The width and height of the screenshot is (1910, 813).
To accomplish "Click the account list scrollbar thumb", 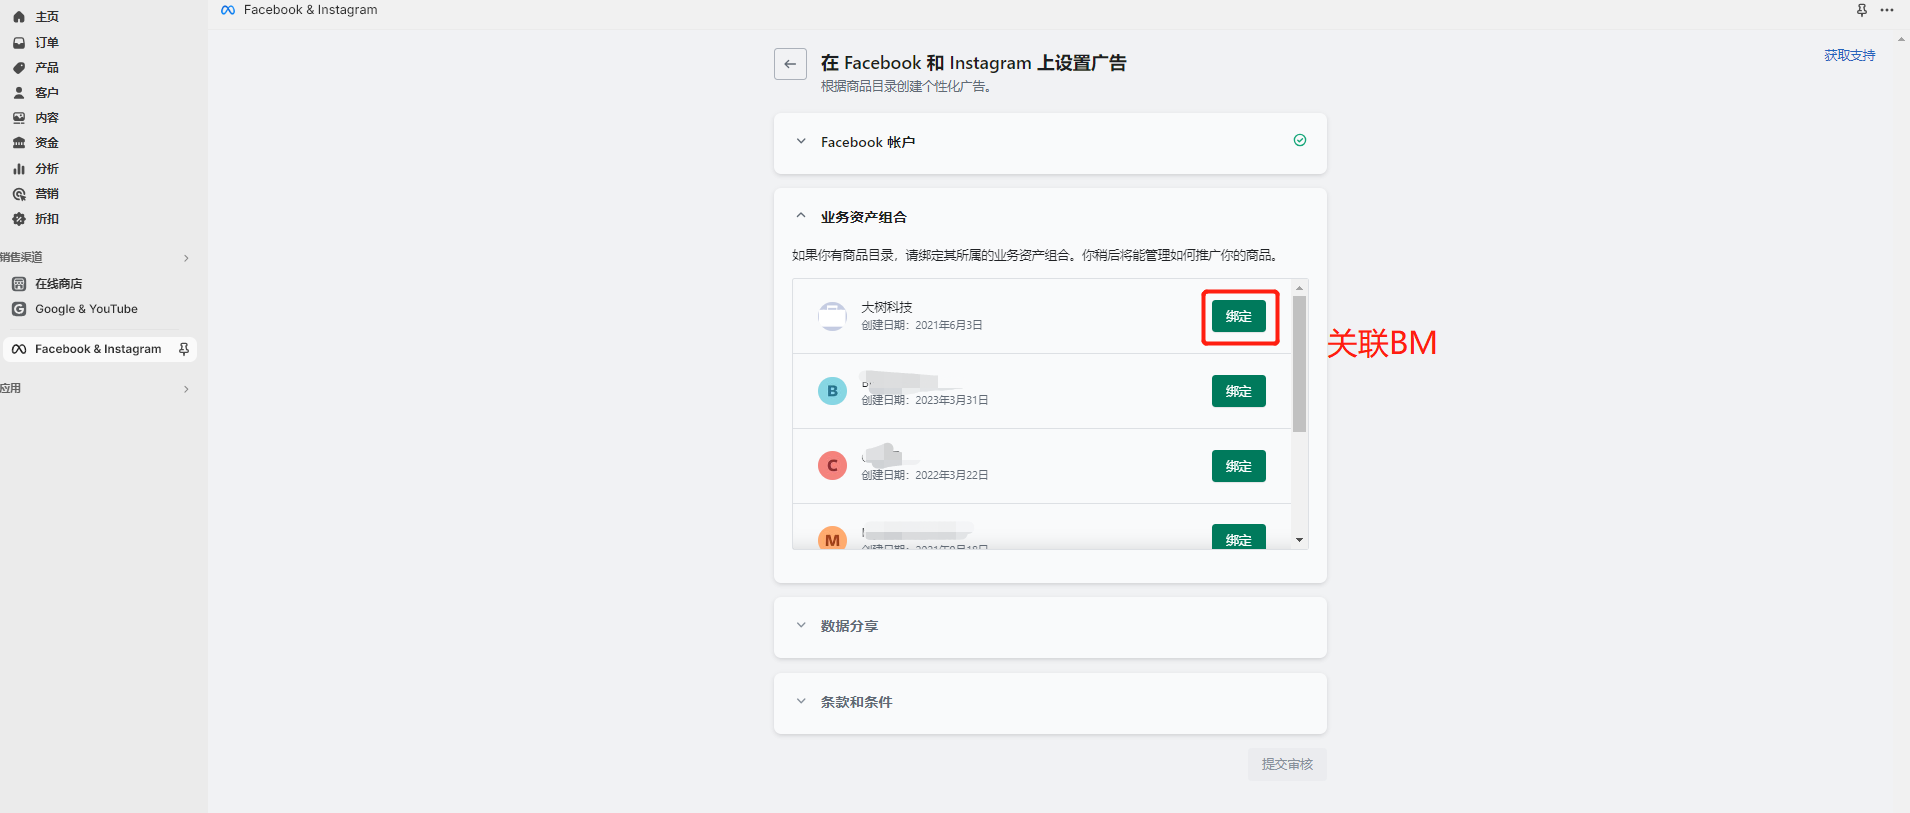I will pyautogui.click(x=1300, y=364).
